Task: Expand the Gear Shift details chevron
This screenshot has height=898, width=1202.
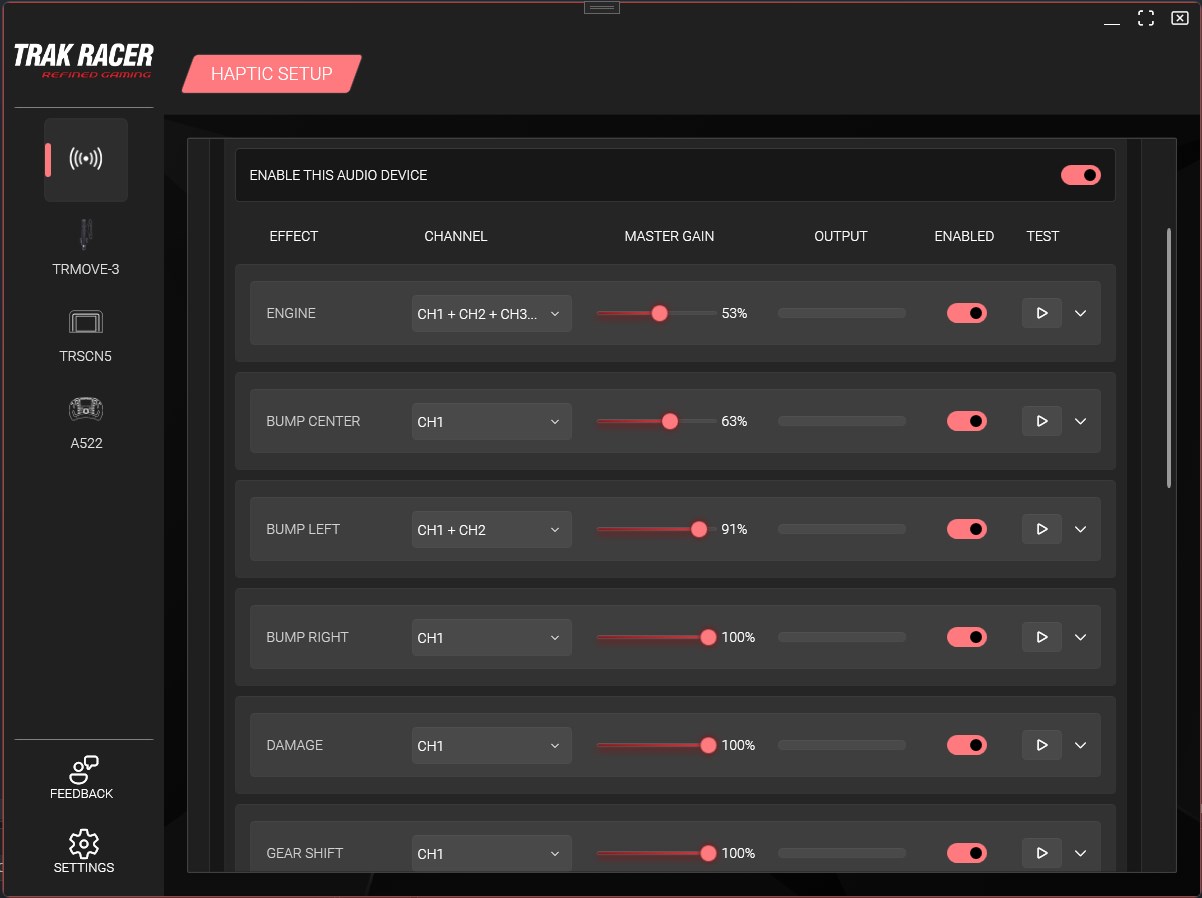Action: pos(1080,853)
